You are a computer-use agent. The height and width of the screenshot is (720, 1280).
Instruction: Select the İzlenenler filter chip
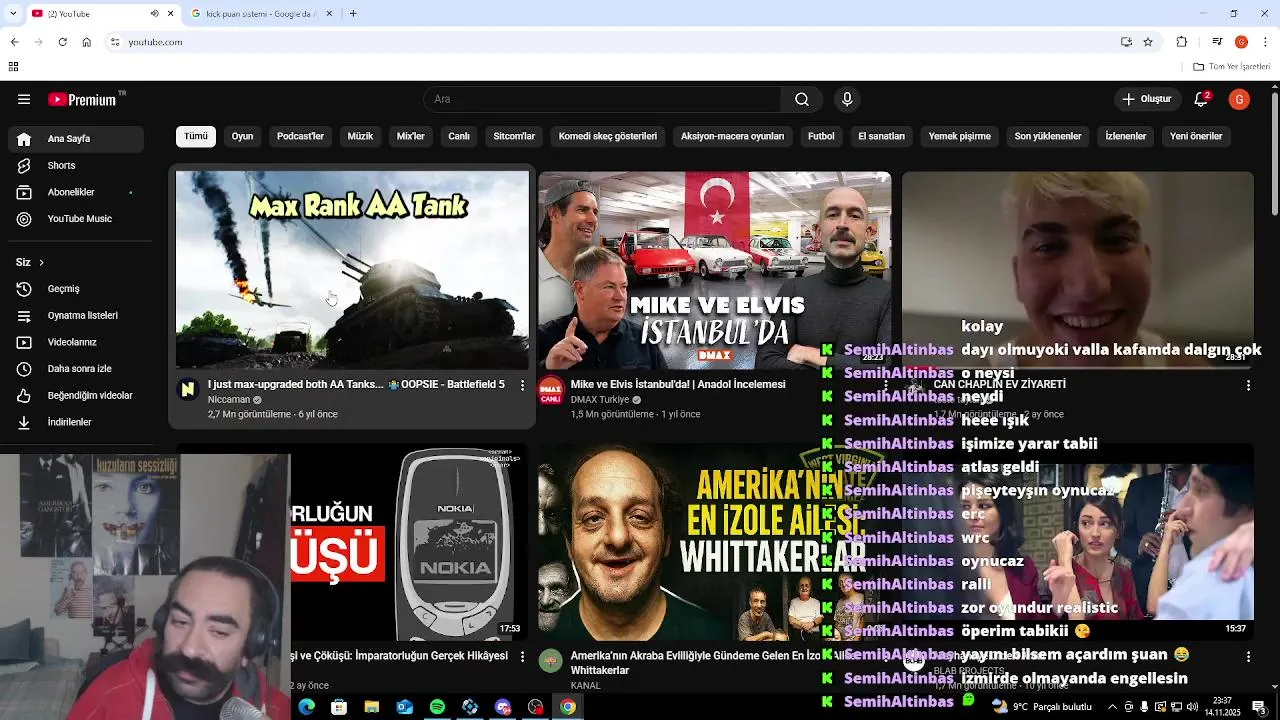pyautogui.click(x=1126, y=136)
